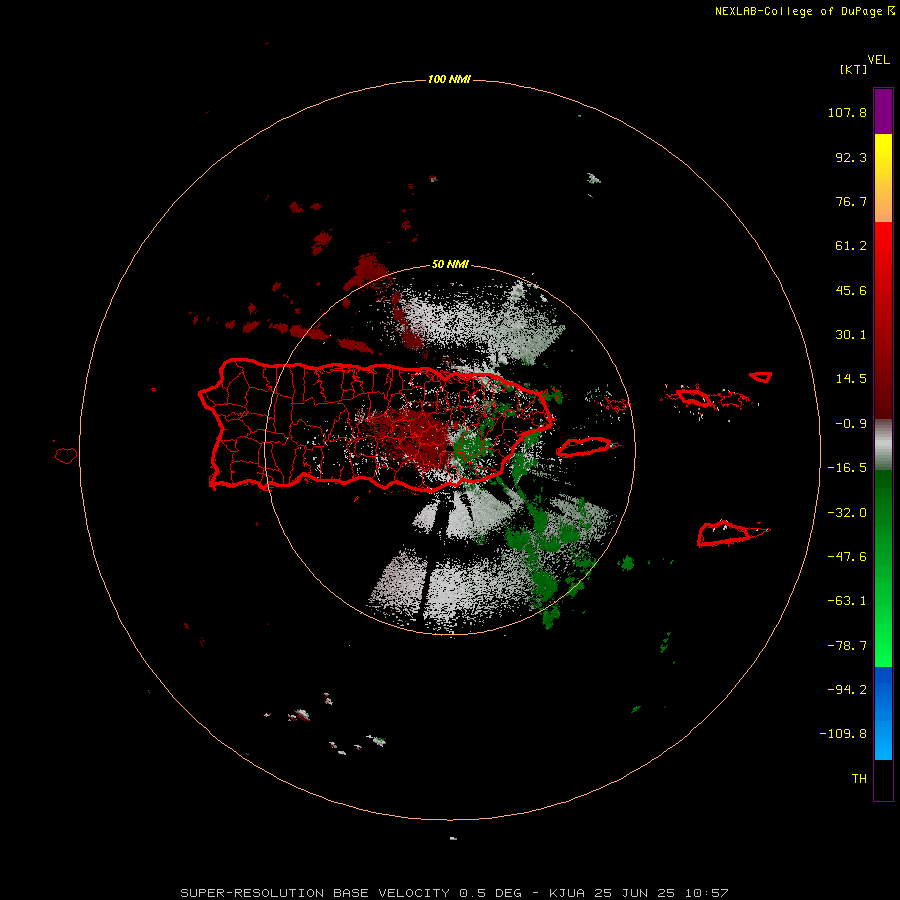Click the 100 NMI range ring label
Viewport: 900px width, 900px height.
coord(449,79)
